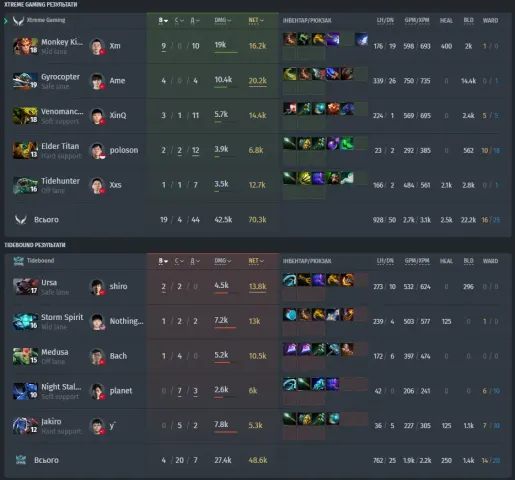
Task: Select the Tidehunter hero portrait
Action: (25, 185)
